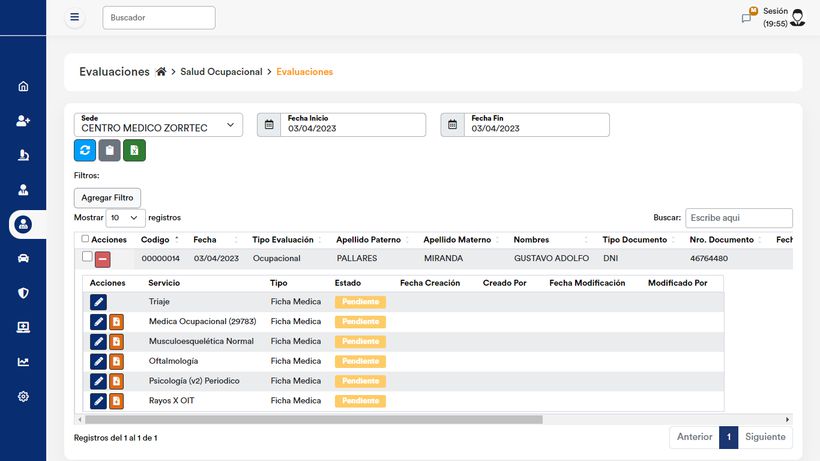Image resolution: width=820 pixels, height=461 pixels.
Task: Open document icon for Musculoesquelética Normal
Action: tap(117, 342)
